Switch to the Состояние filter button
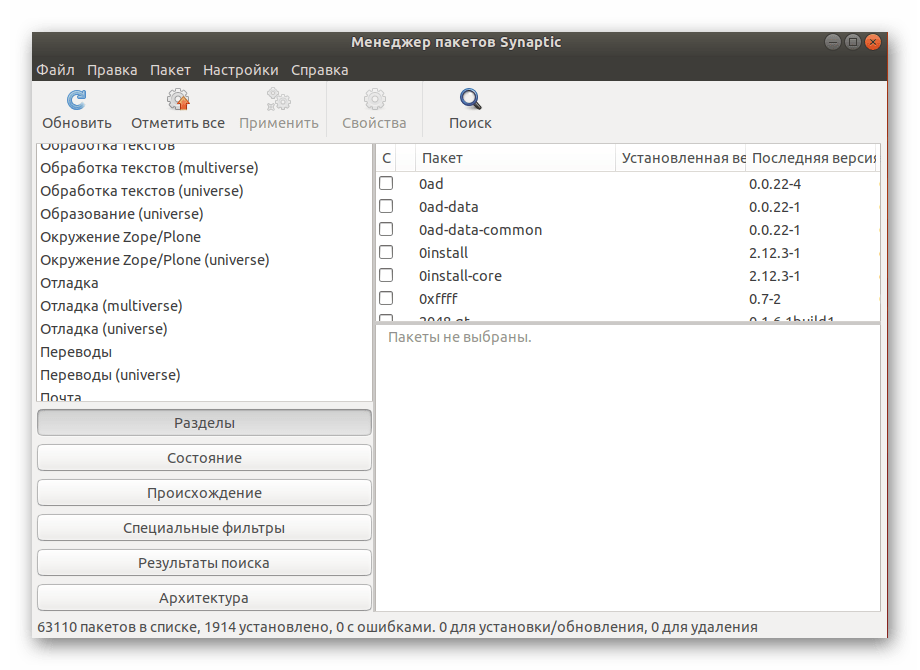 [x=204, y=458]
